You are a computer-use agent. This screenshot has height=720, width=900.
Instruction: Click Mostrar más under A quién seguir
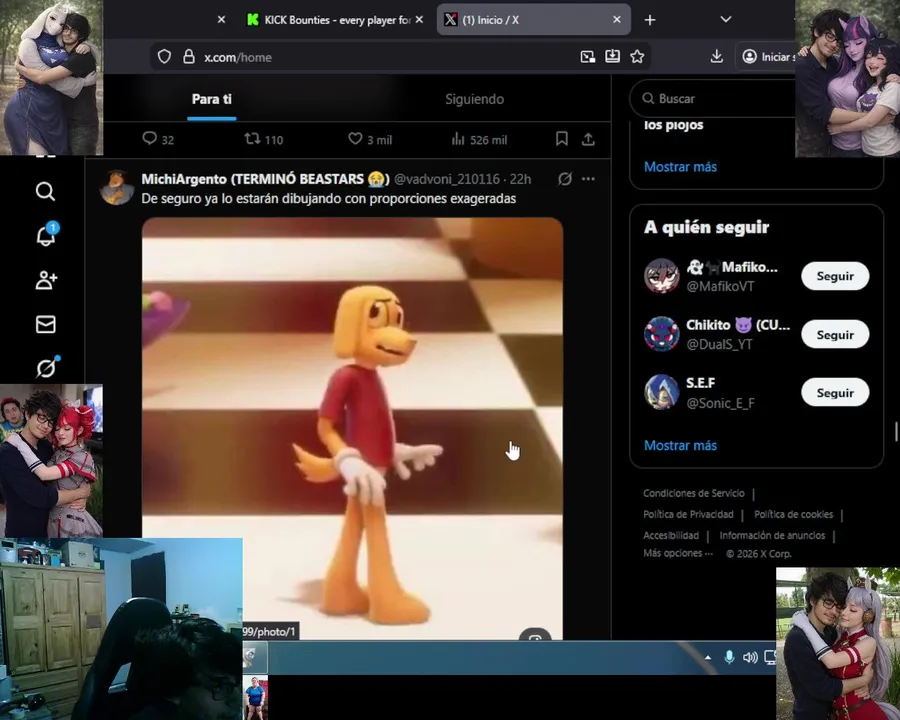pos(680,445)
